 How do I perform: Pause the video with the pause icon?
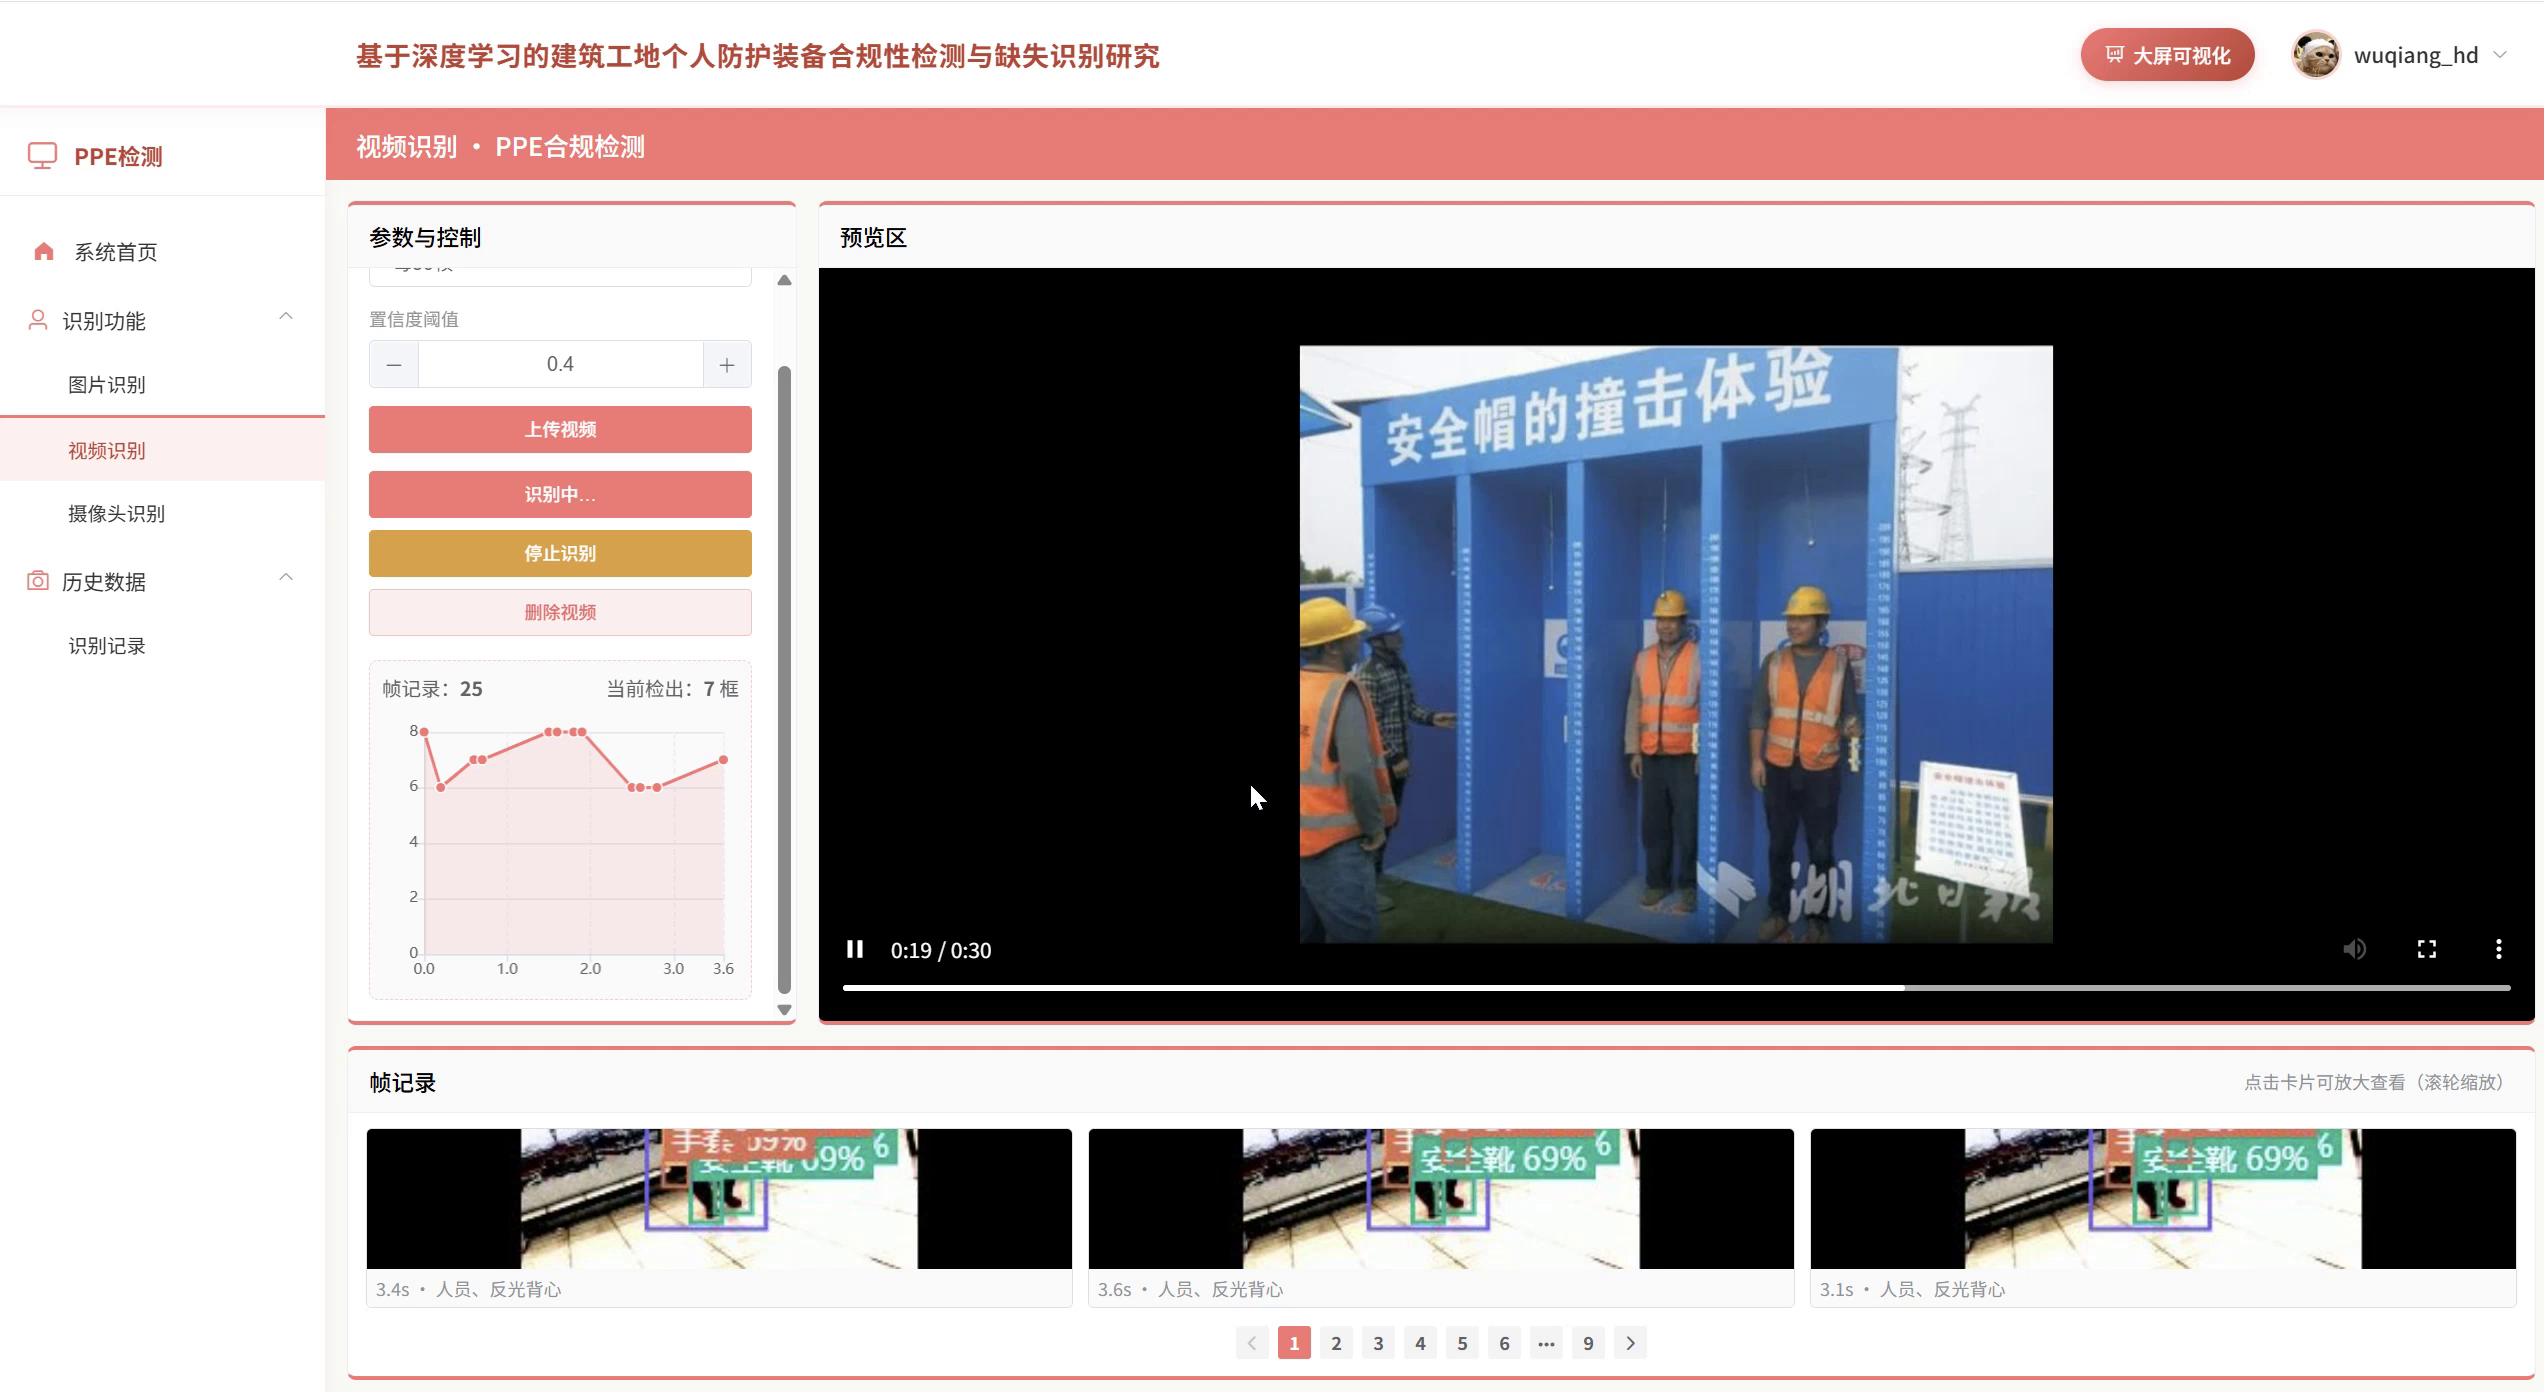(x=855, y=949)
